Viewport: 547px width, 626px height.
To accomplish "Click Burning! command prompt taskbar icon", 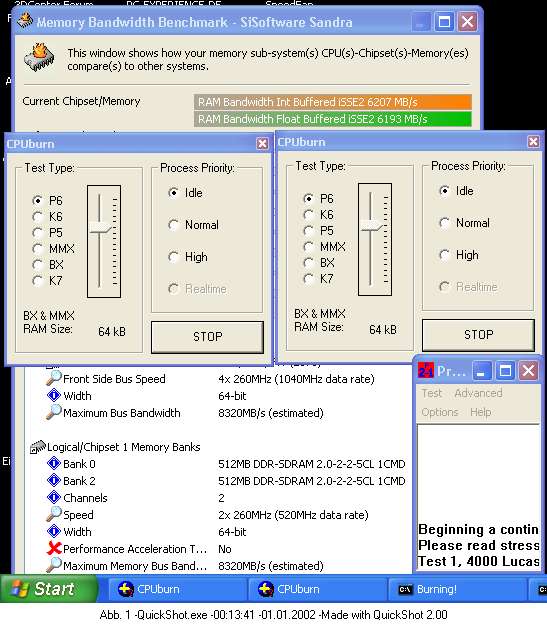I will click(x=405, y=589).
